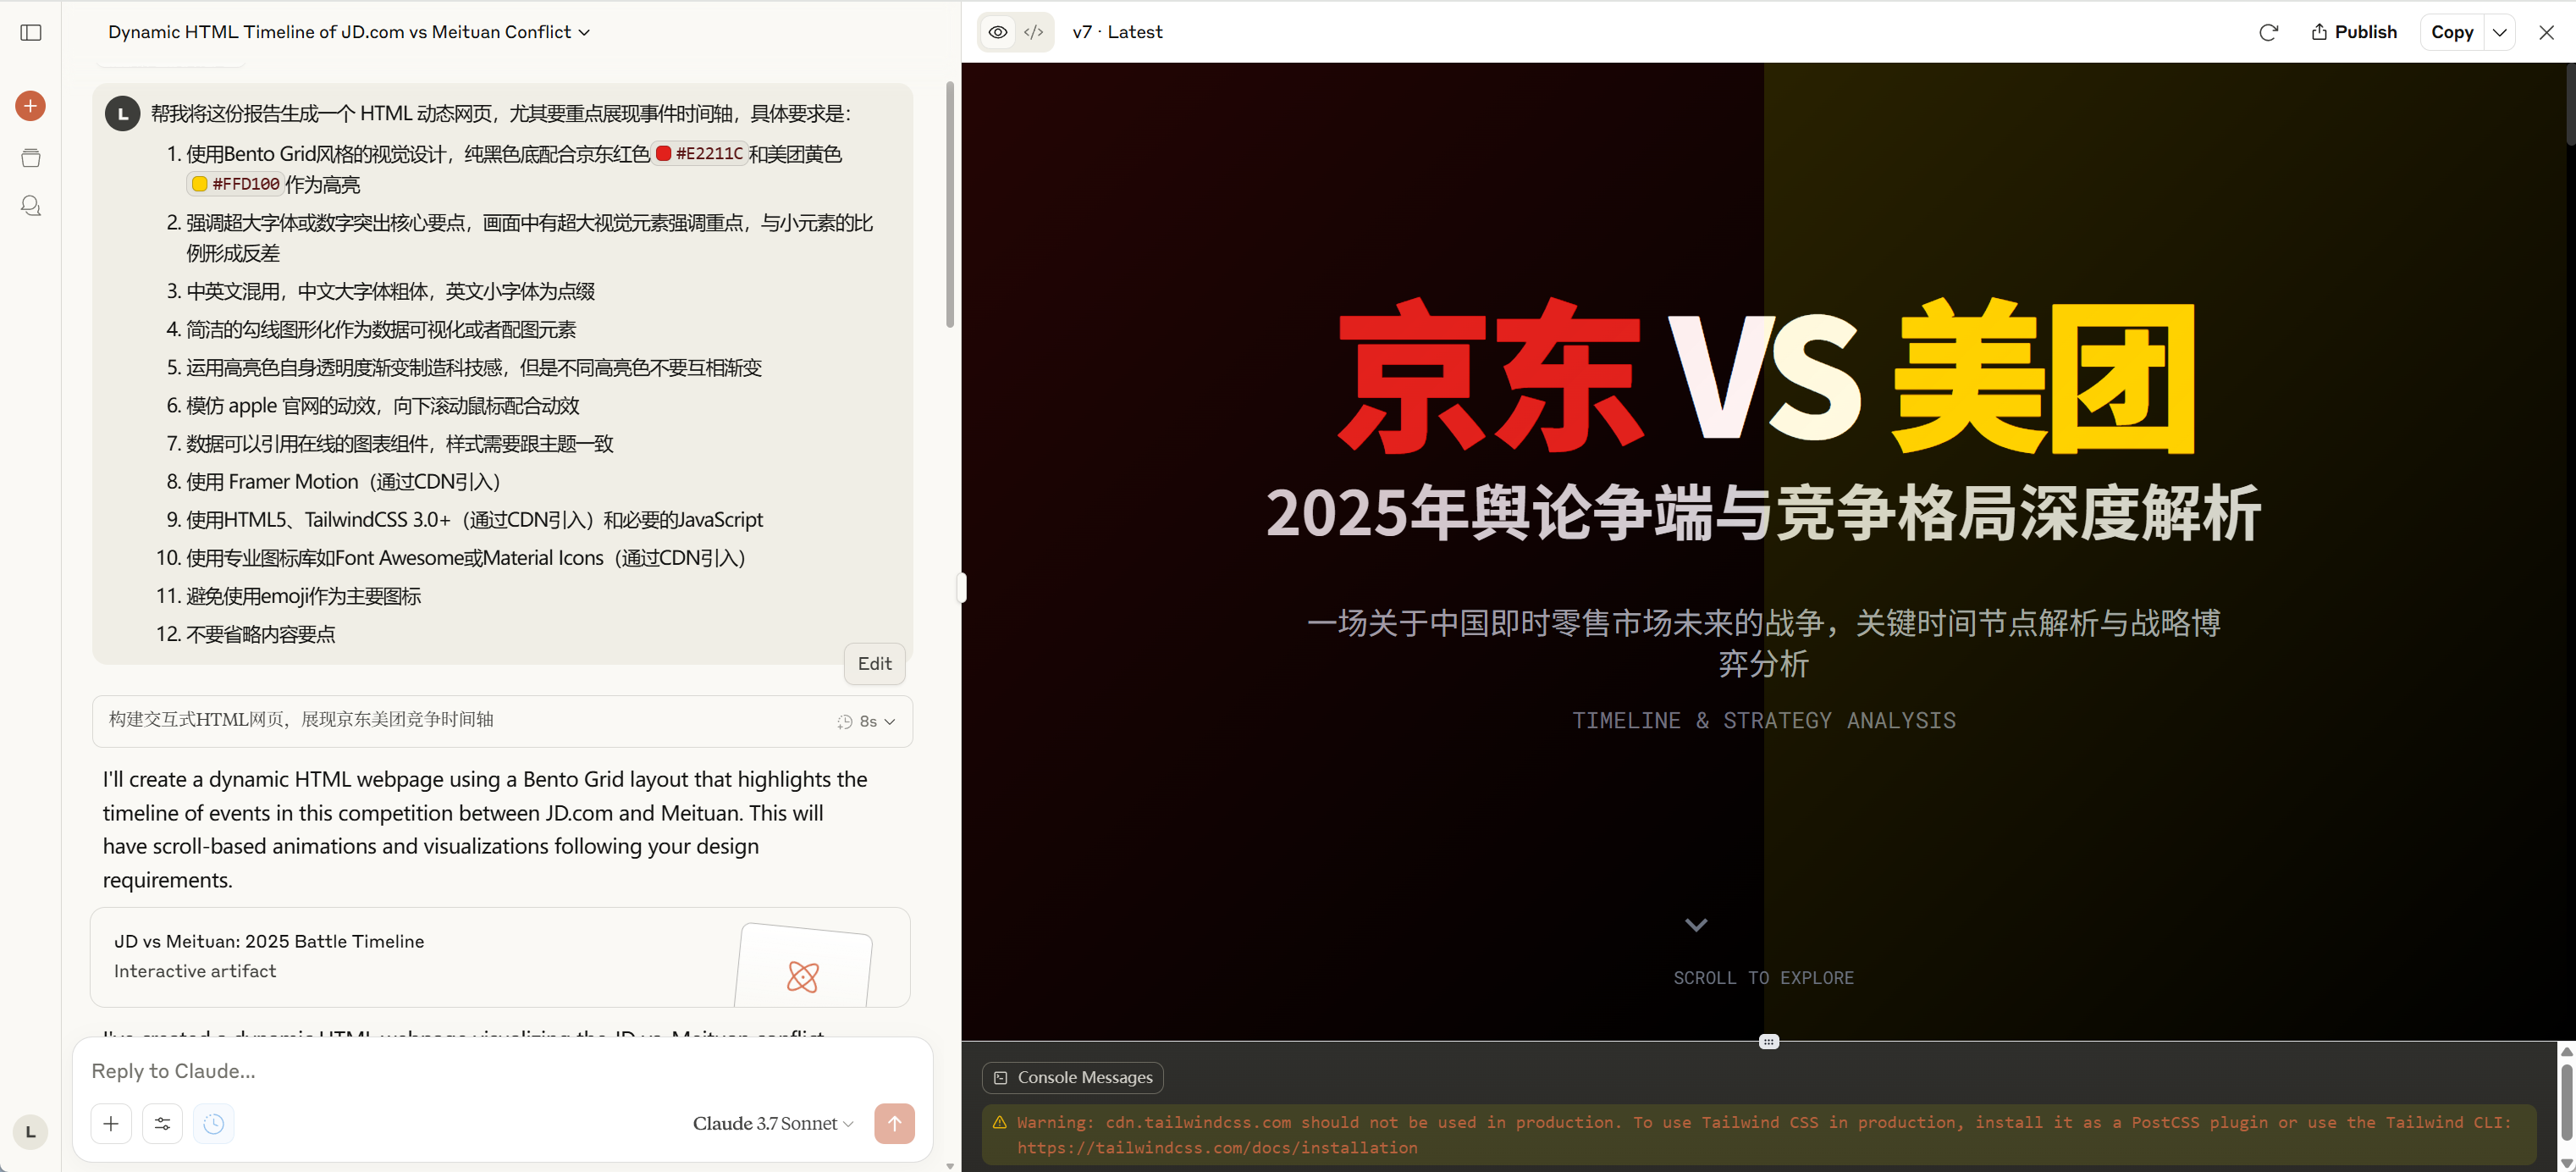
Task: Click the Edit message button
Action: 874,664
